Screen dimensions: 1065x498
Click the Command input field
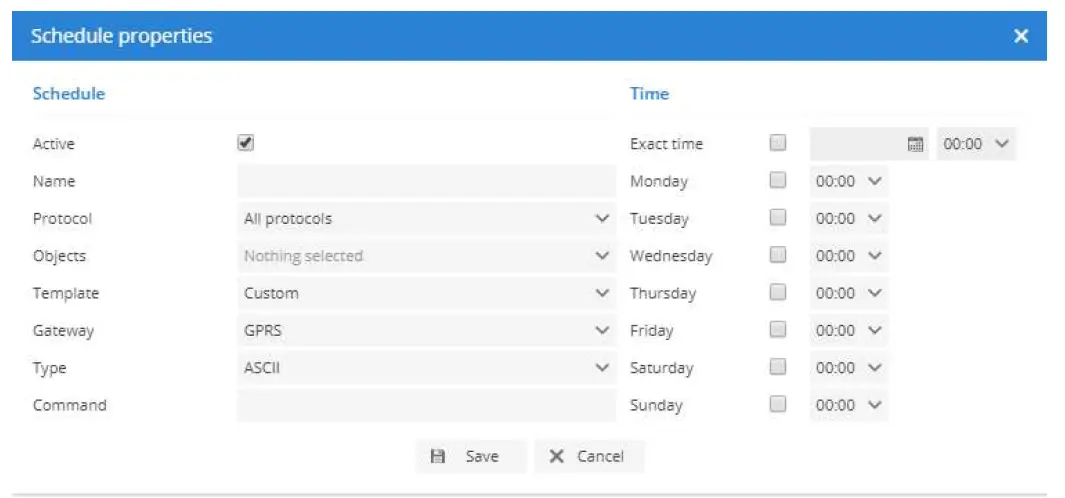coord(426,405)
